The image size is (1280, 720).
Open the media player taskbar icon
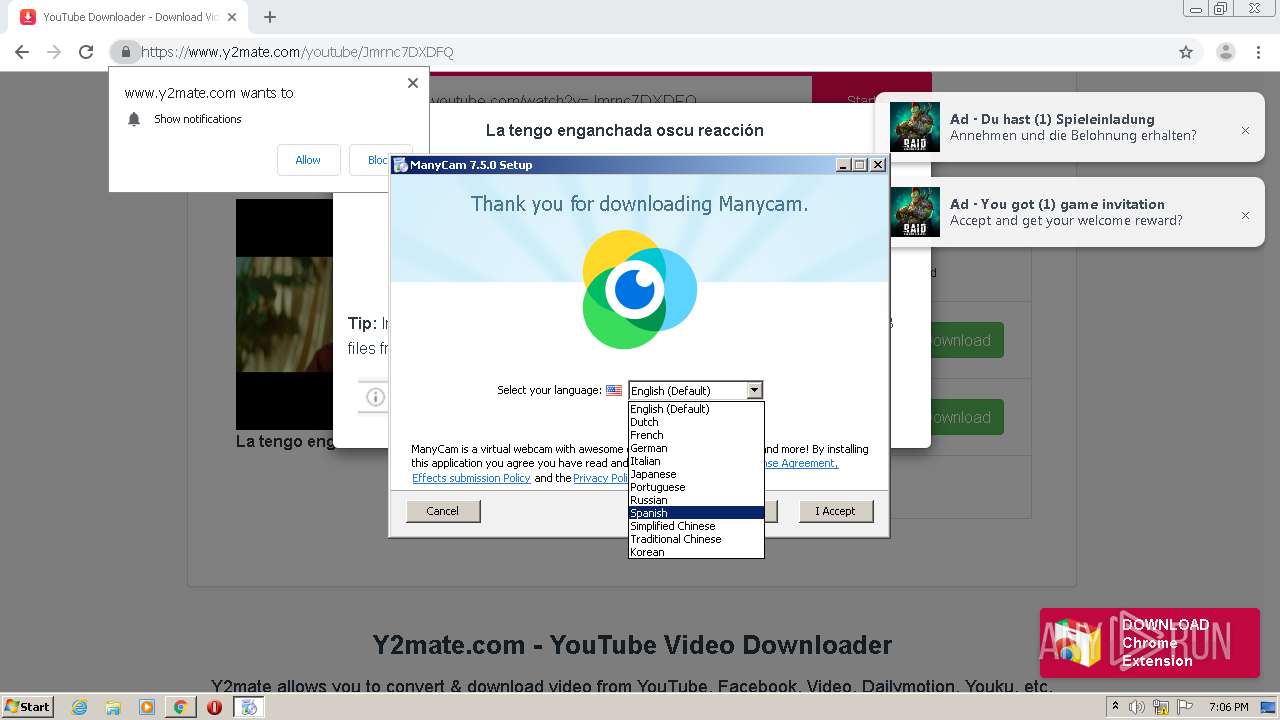tap(147, 707)
